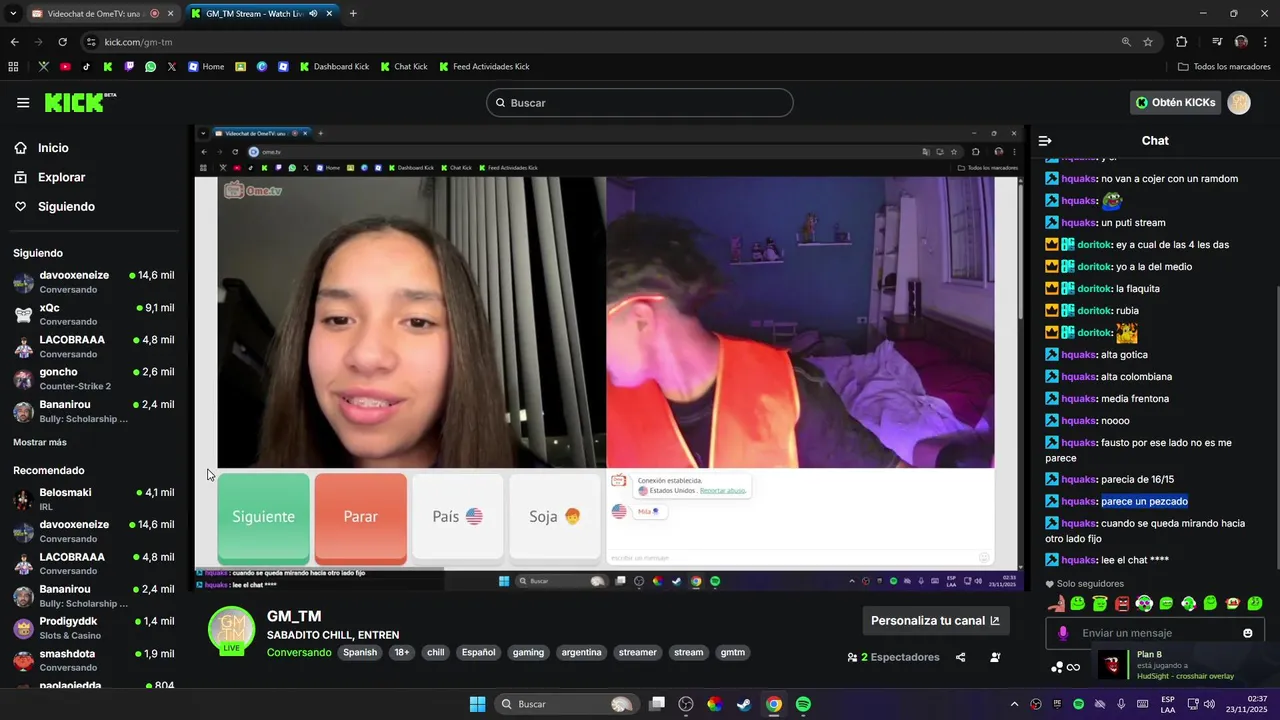Select the argentina tag
The image size is (1280, 720).
[x=581, y=652]
